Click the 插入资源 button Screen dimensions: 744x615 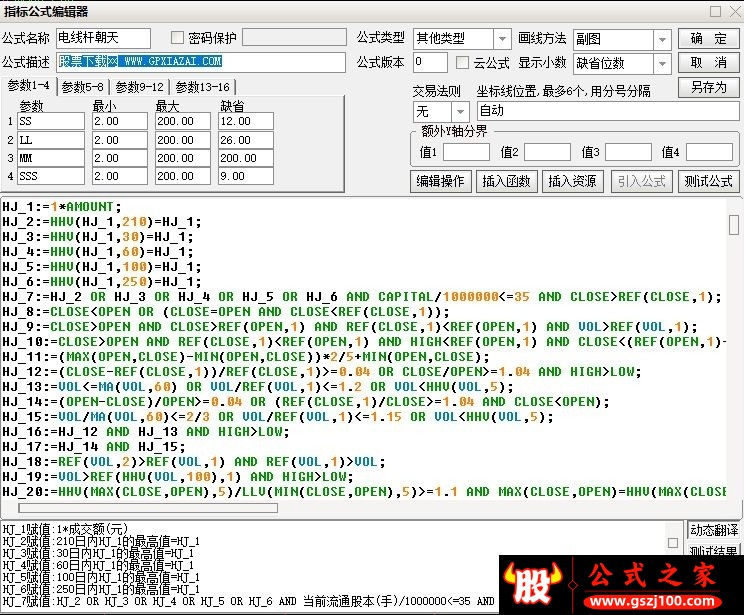point(572,181)
